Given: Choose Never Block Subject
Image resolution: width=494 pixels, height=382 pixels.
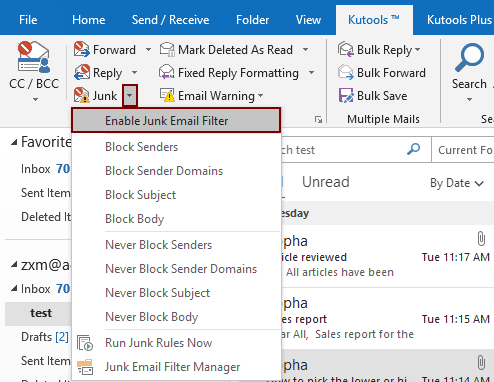Looking at the screenshot, I should (176, 293).
